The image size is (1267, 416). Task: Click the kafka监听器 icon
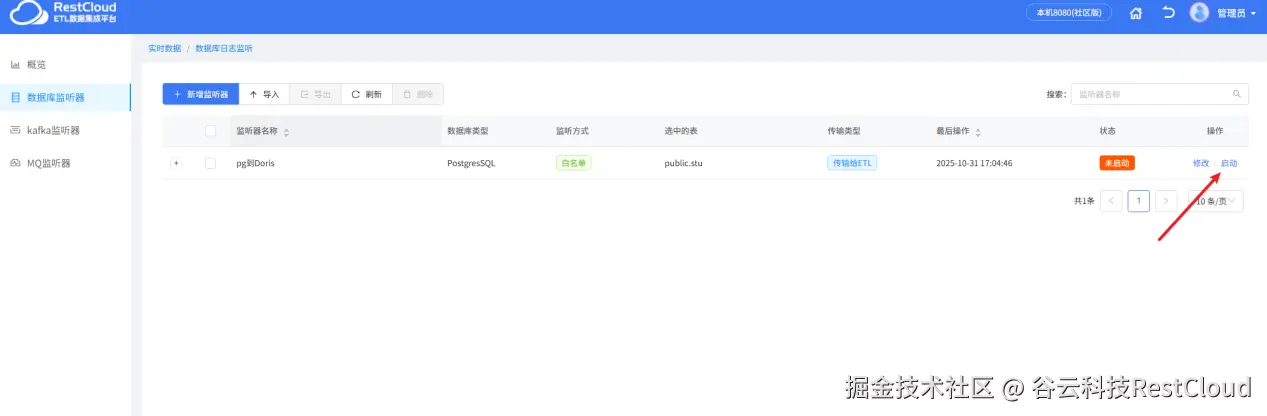point(15,130)
